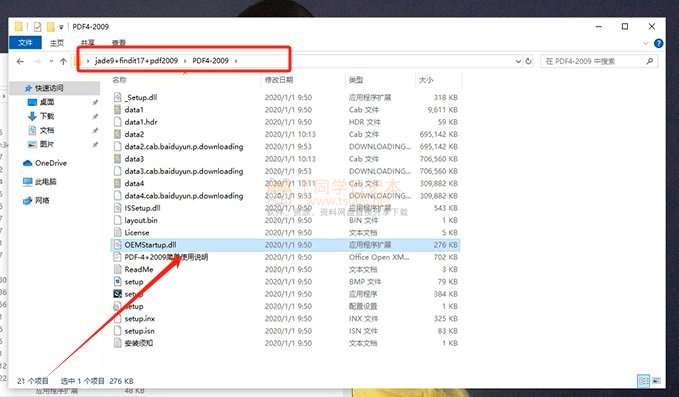Click the jade9+findit17+pdf2009 breadcrumb
This screenshot has height=397, width=679.
pyautogui.click(x=136, y=61)
